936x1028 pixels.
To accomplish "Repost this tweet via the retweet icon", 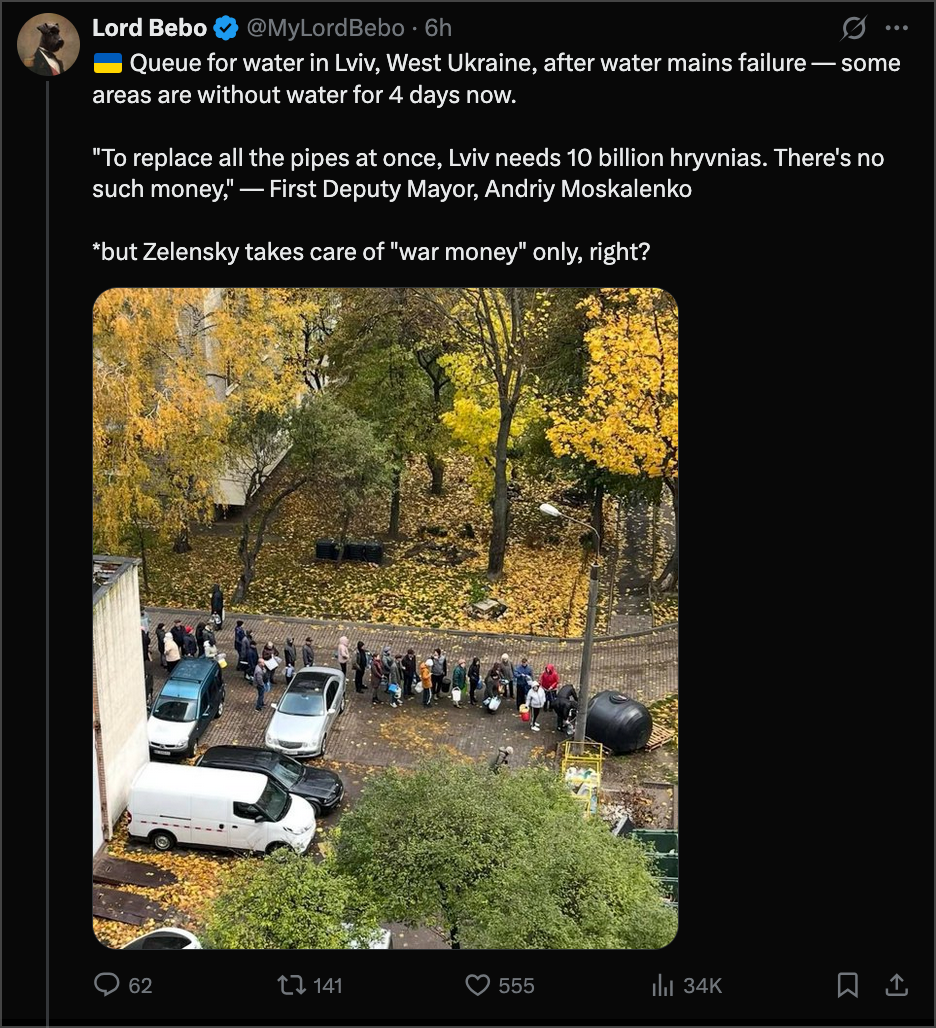I will tap(291, 985).
